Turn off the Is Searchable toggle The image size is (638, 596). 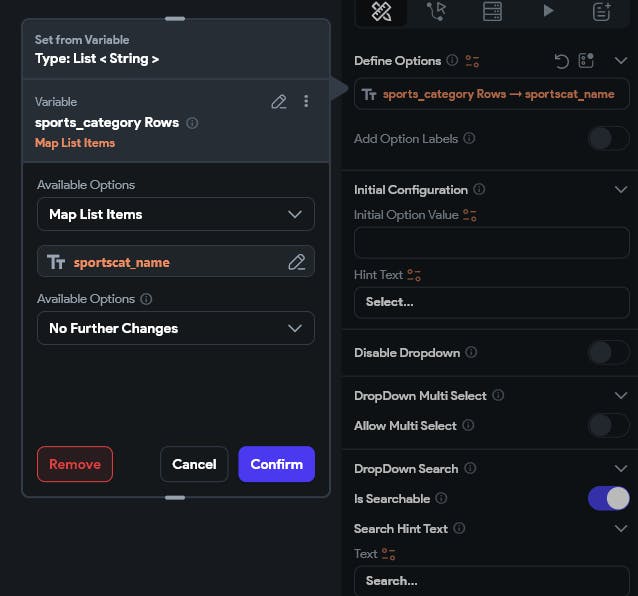coord(608,498)
